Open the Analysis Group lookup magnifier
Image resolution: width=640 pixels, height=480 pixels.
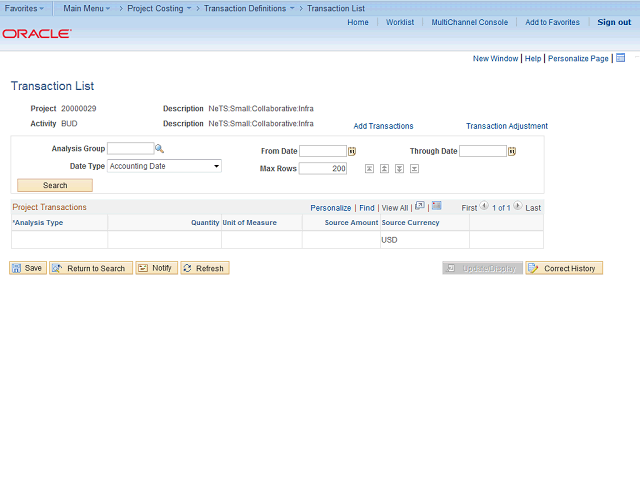(x=159, y=149)
